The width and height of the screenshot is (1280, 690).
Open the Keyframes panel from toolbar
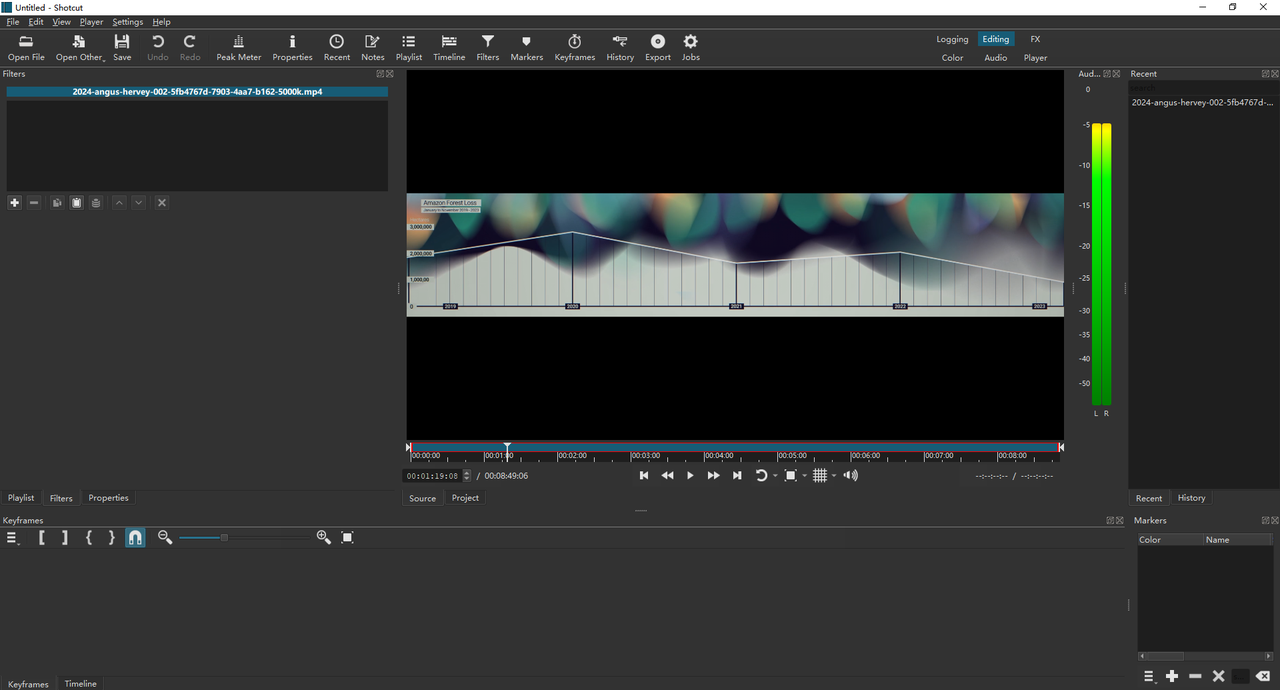pyautogui.click(x=574, y=47)
